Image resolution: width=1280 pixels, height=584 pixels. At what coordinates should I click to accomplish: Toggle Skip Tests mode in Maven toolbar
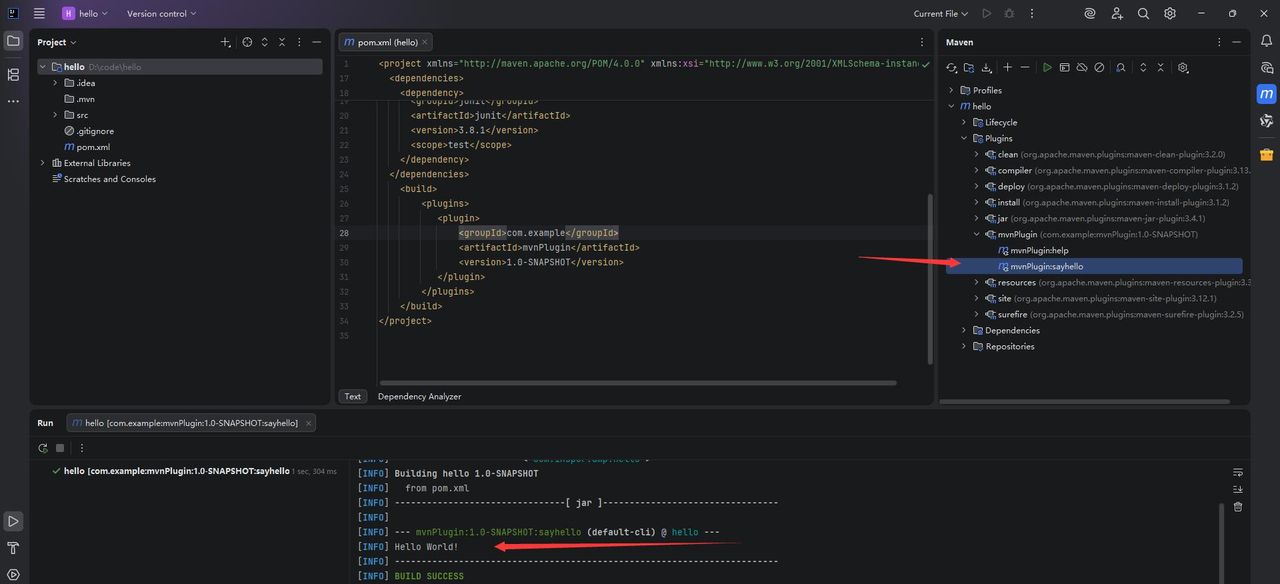click(x=1099, y=68)
